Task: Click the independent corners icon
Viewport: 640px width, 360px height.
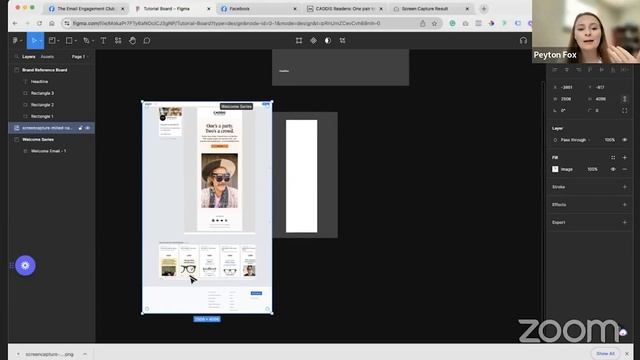Action: coord(624,111)
